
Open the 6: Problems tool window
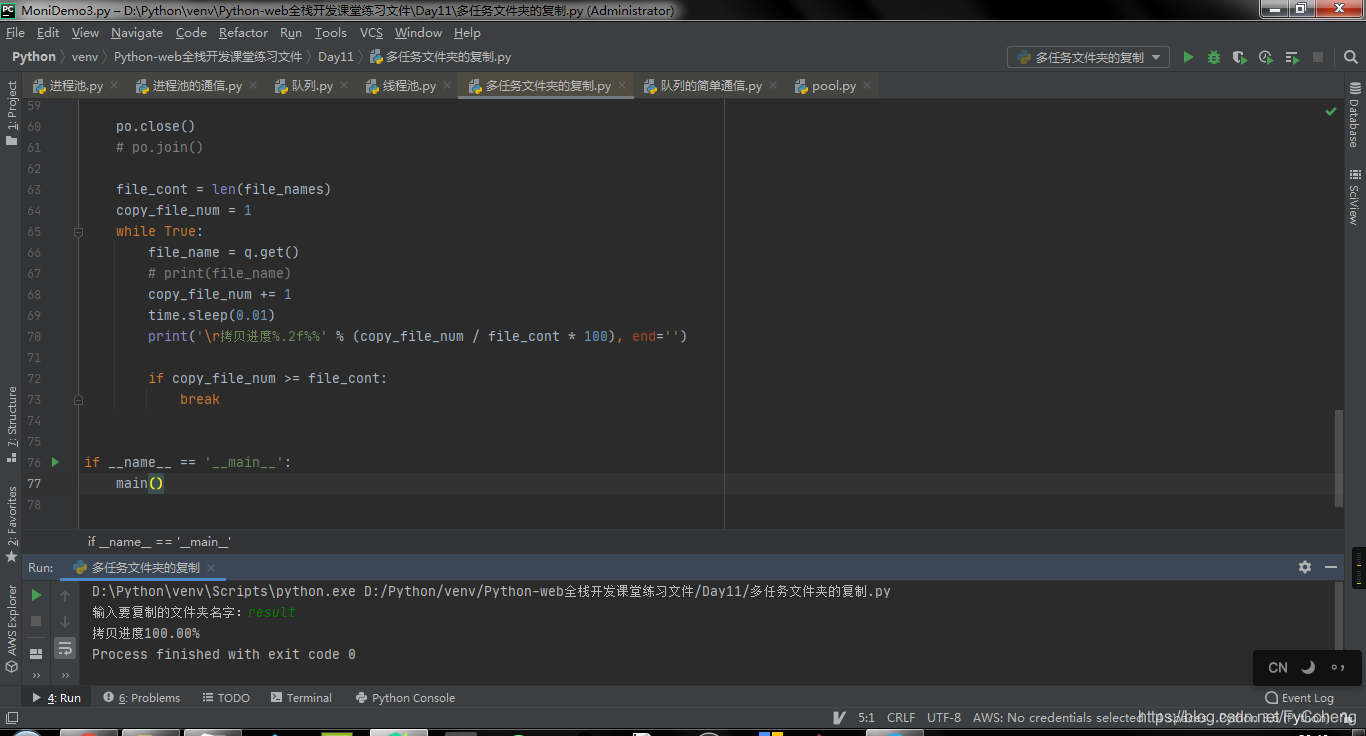point(142,698)
